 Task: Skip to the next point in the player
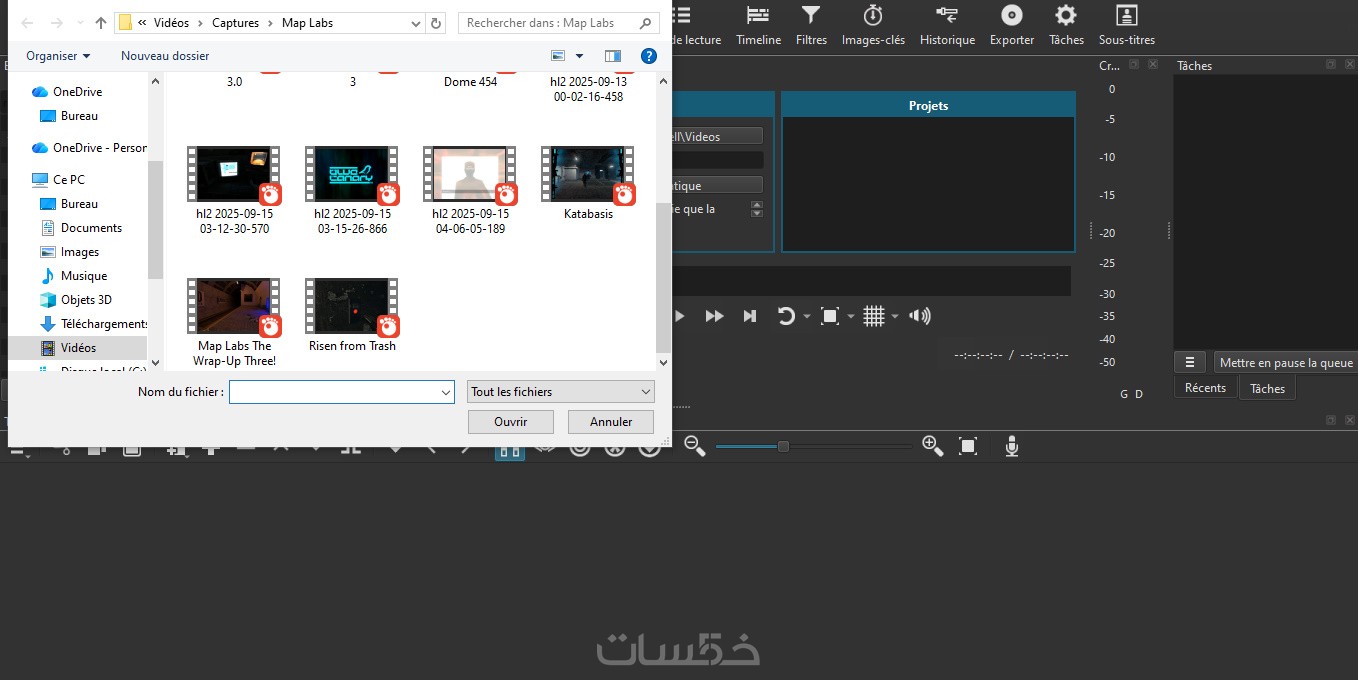(x=750, y=316)
